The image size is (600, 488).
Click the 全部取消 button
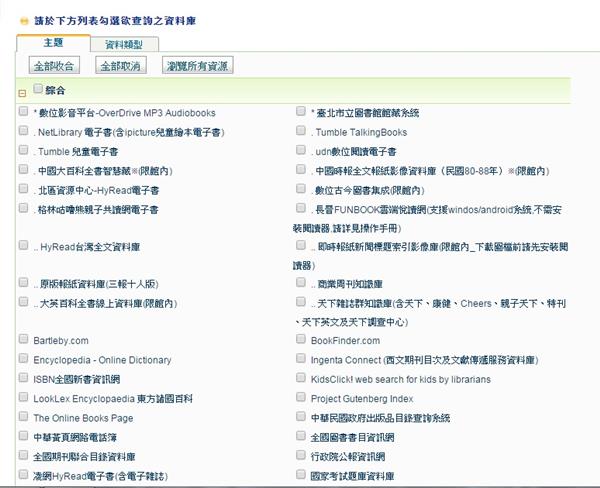click(122, 65)
